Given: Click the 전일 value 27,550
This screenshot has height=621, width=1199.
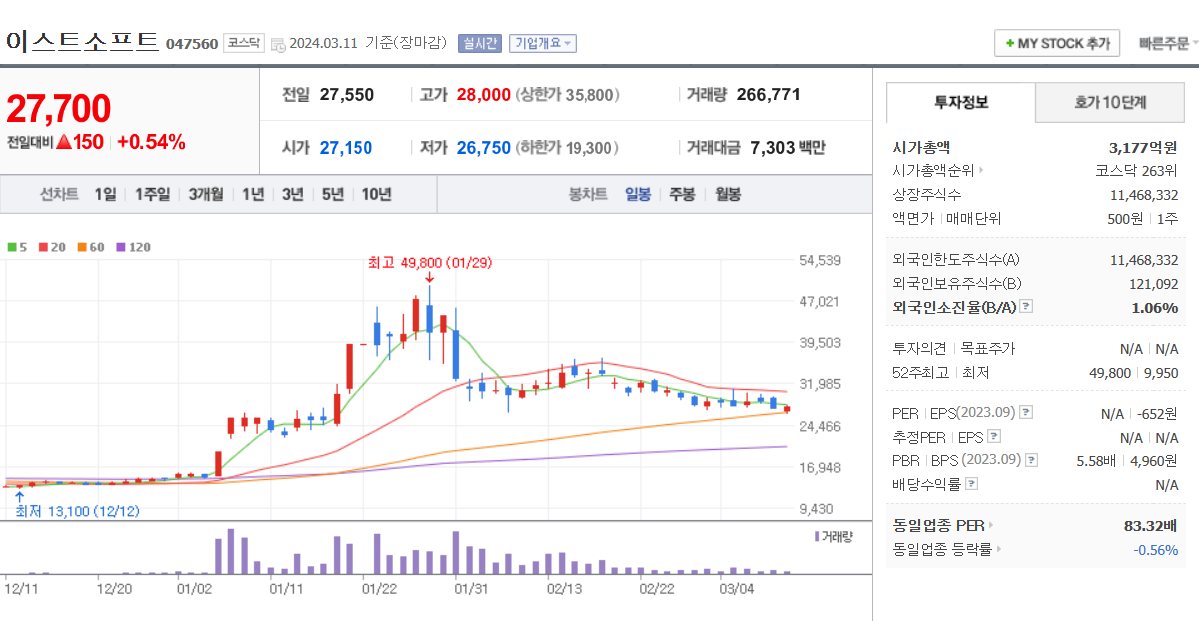Looking at the screenshot, I should 346,95.
